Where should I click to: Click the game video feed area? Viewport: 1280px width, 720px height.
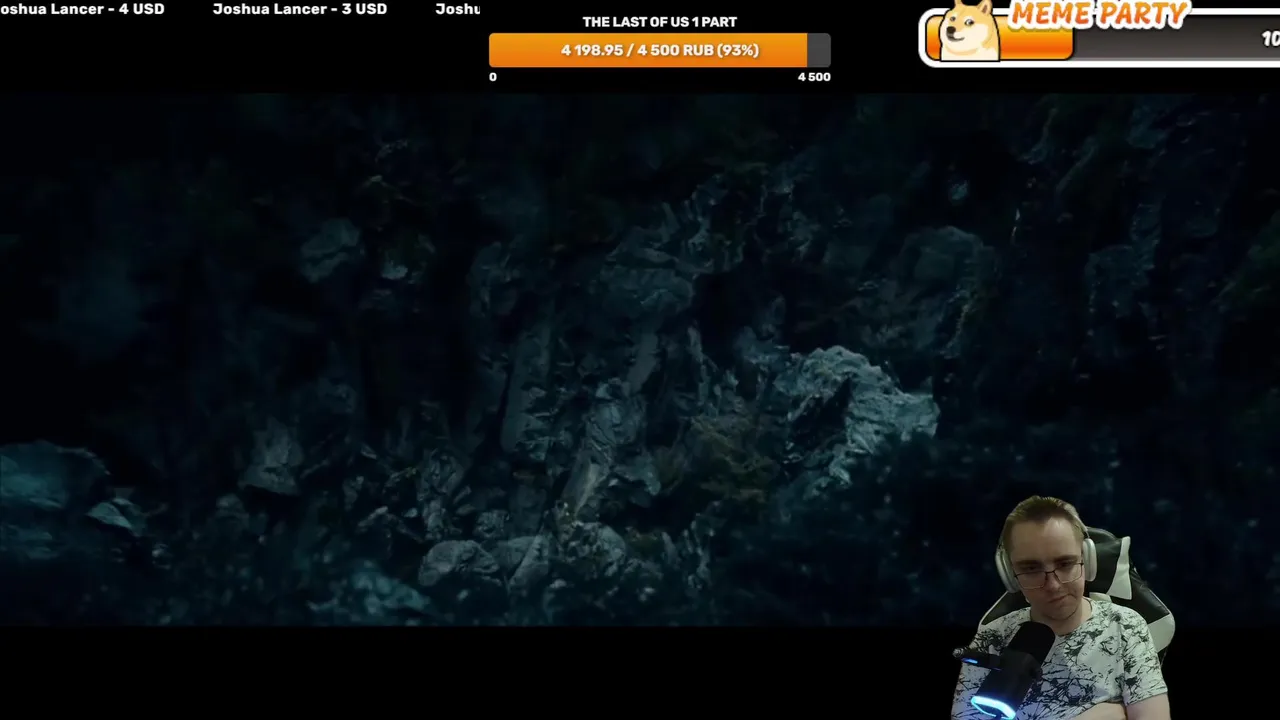[640, 360]
